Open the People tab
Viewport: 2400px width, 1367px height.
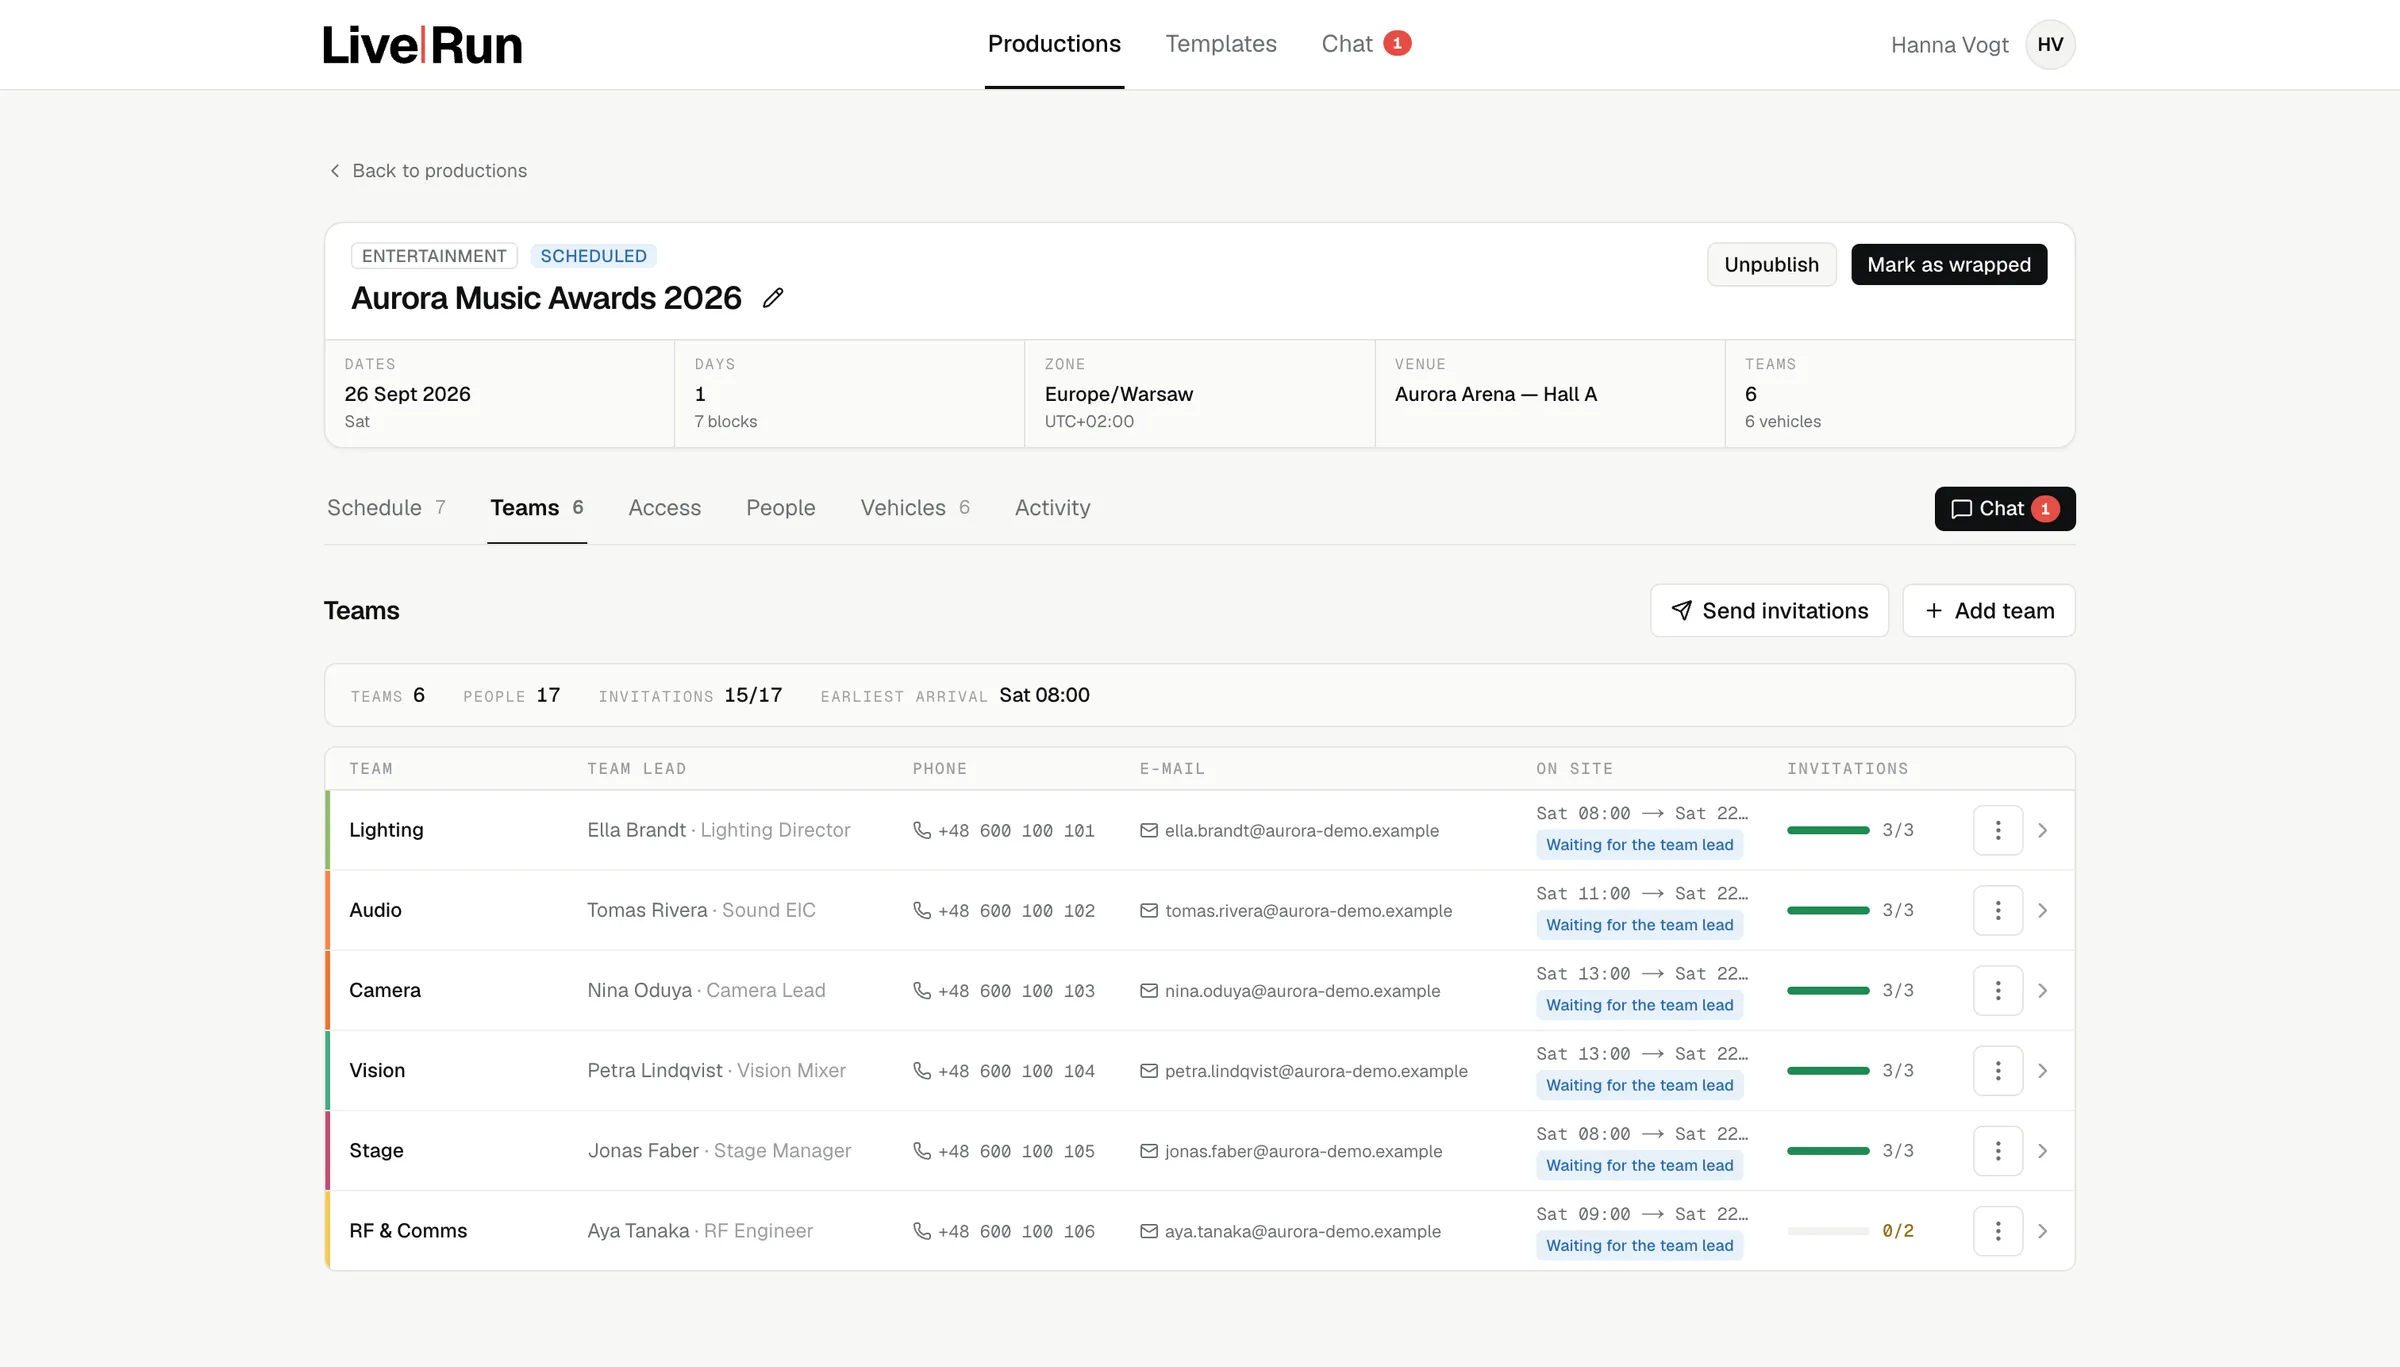coord(781,508)
